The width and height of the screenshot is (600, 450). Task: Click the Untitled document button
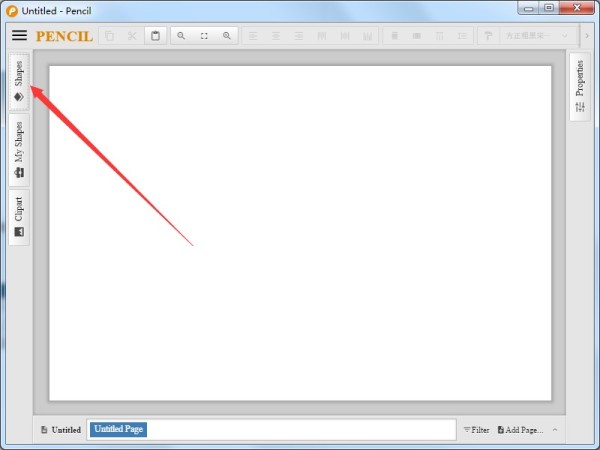pos(61,430)
